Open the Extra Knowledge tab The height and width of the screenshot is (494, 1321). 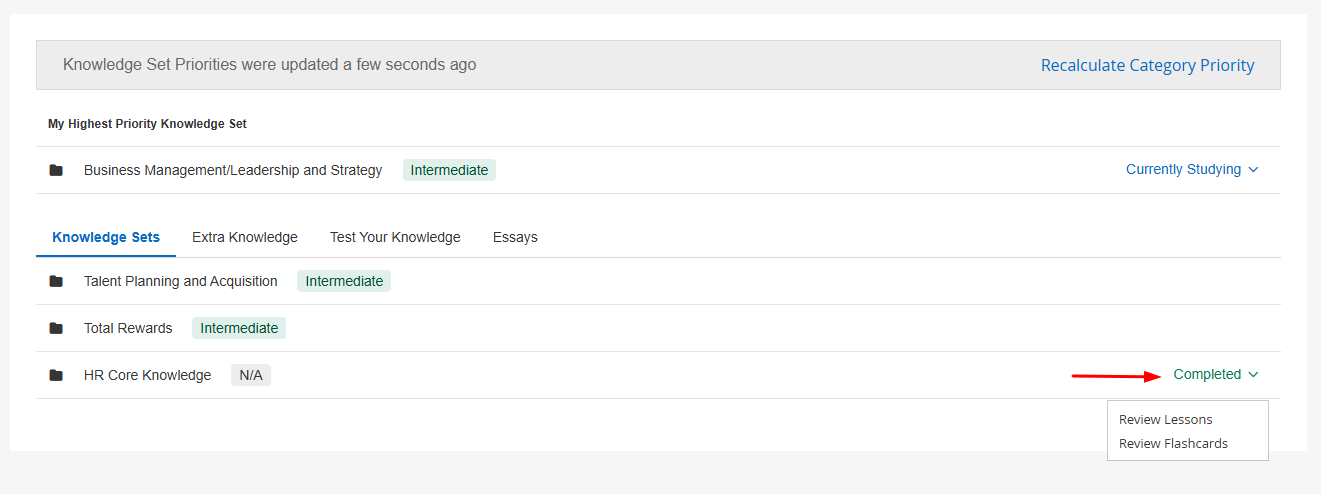[245, 238]
